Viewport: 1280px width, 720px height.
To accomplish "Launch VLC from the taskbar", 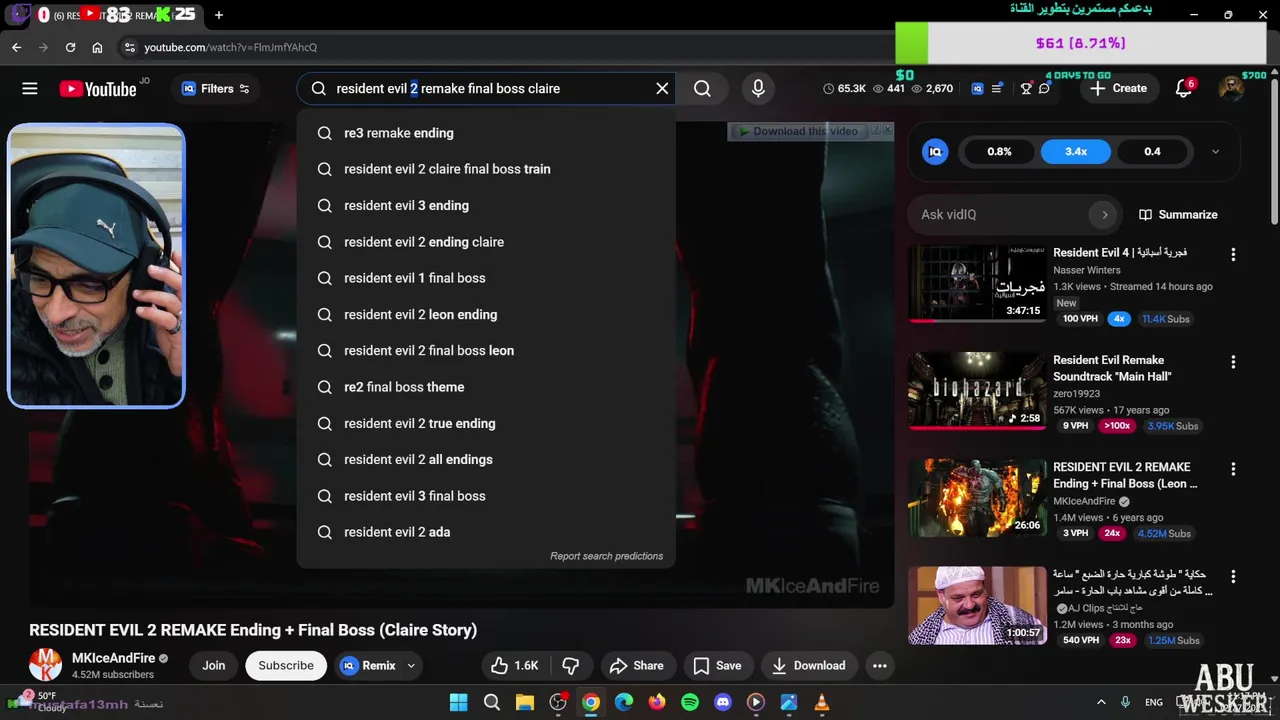I will tap(822, 703).
